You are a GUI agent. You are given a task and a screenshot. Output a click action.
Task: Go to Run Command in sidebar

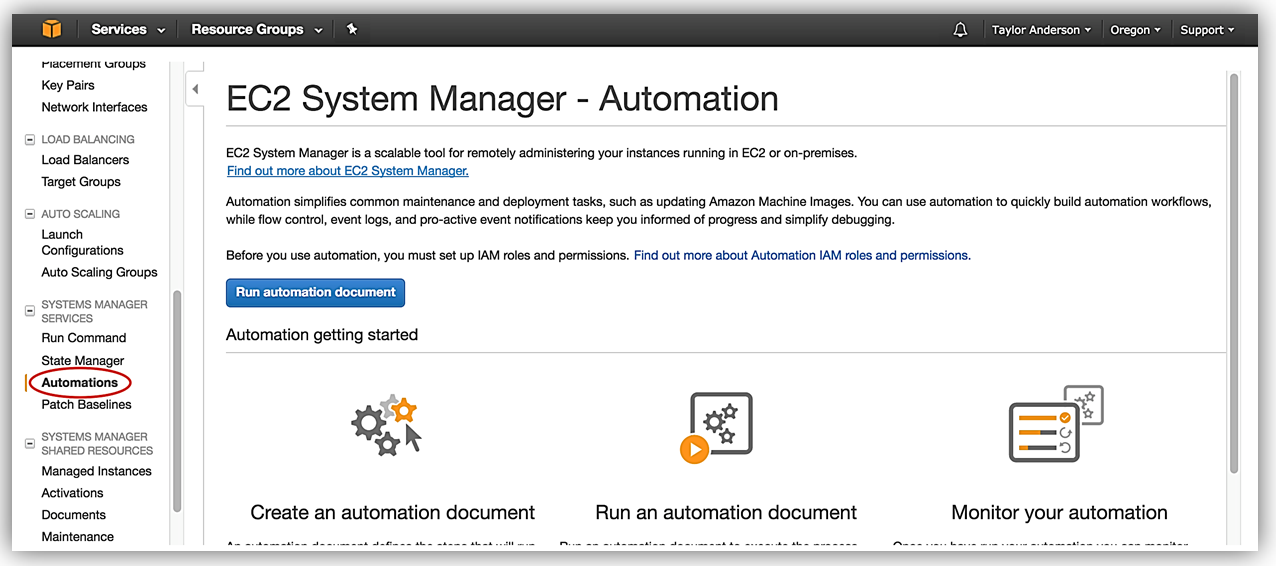click(x=84, y=338)
